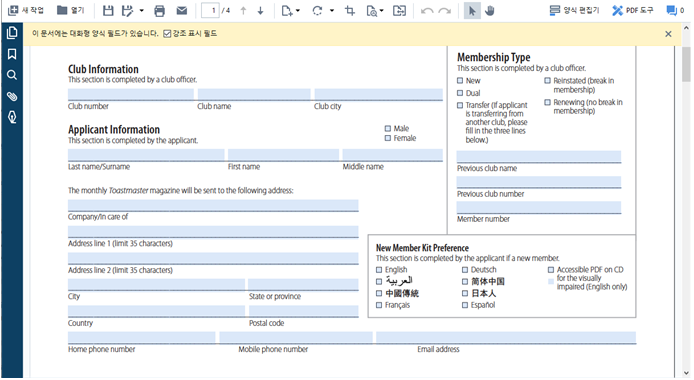The width and height of the screenshot is (694, 380).
Task: Toggle the 강조 표시 필드 checkbox
Action: tap(167, 34)
